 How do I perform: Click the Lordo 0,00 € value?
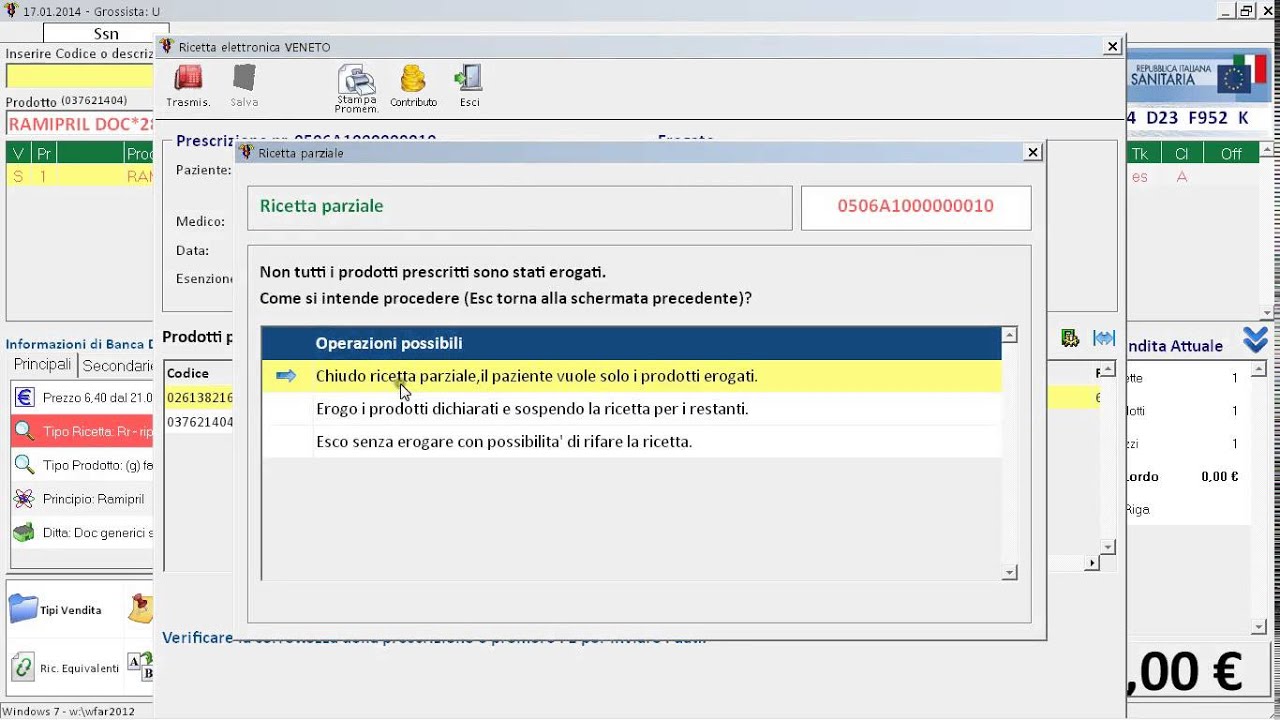[1219, 477]
